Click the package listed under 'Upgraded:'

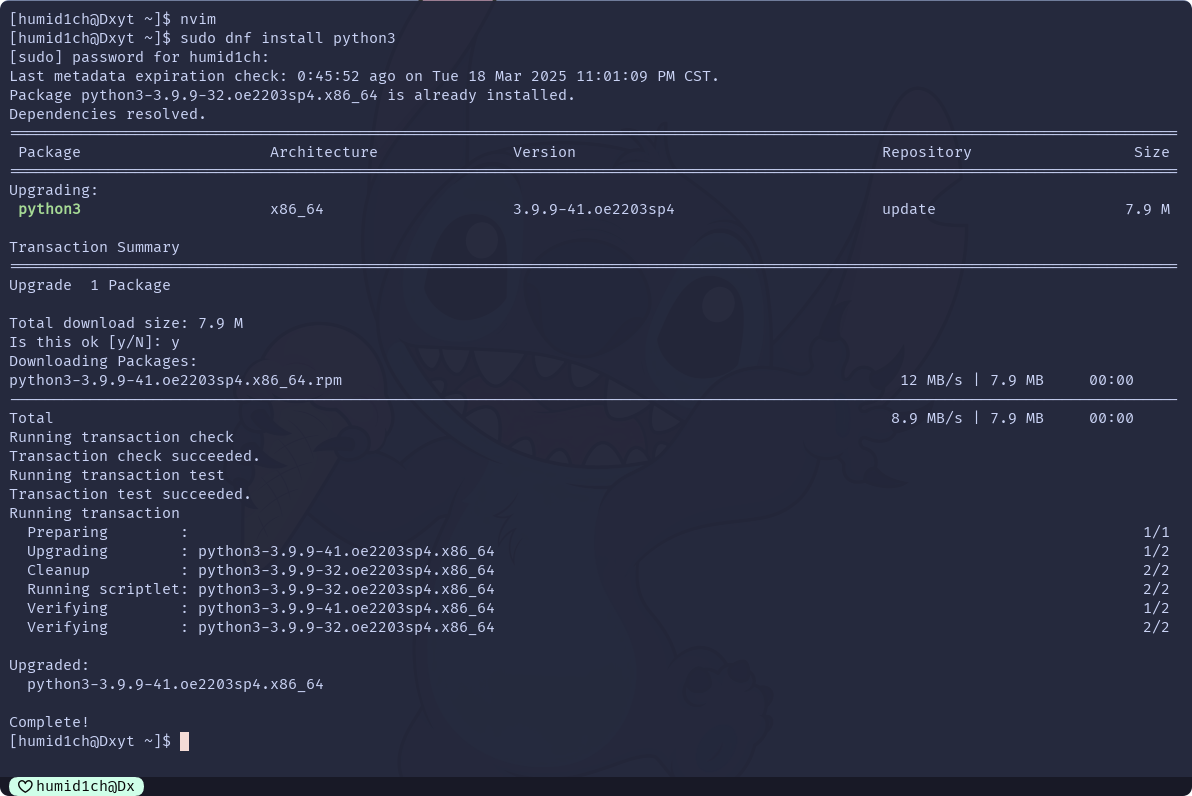click(176, 684)
